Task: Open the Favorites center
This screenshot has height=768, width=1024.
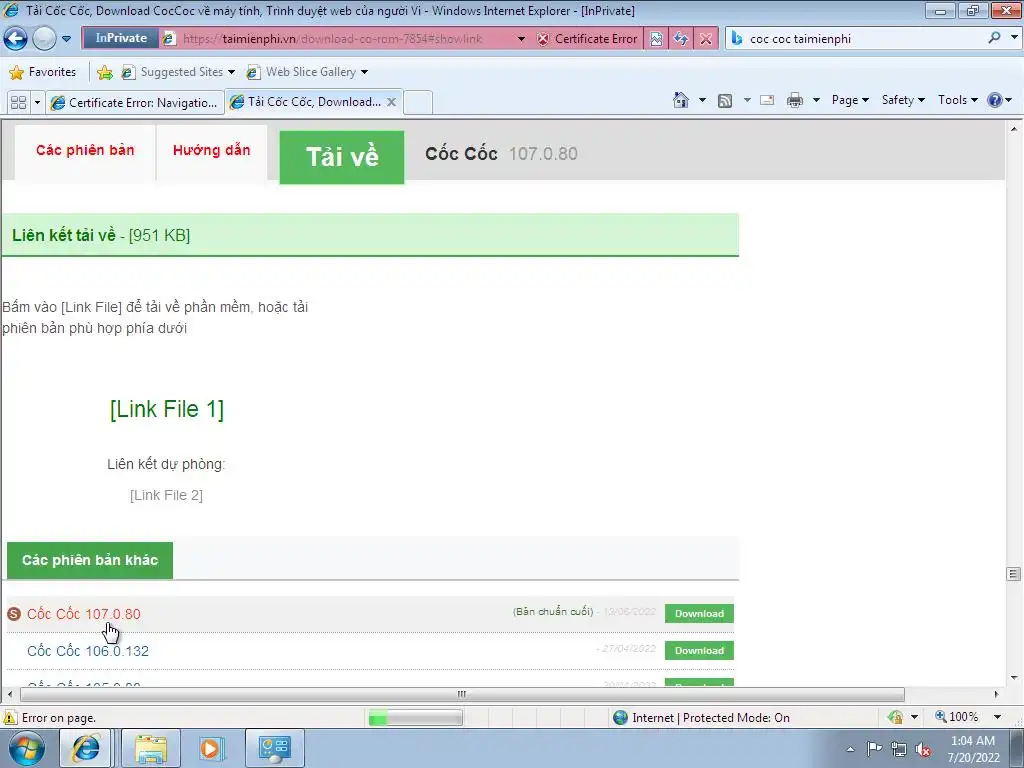Action: (x=43, y=72)
